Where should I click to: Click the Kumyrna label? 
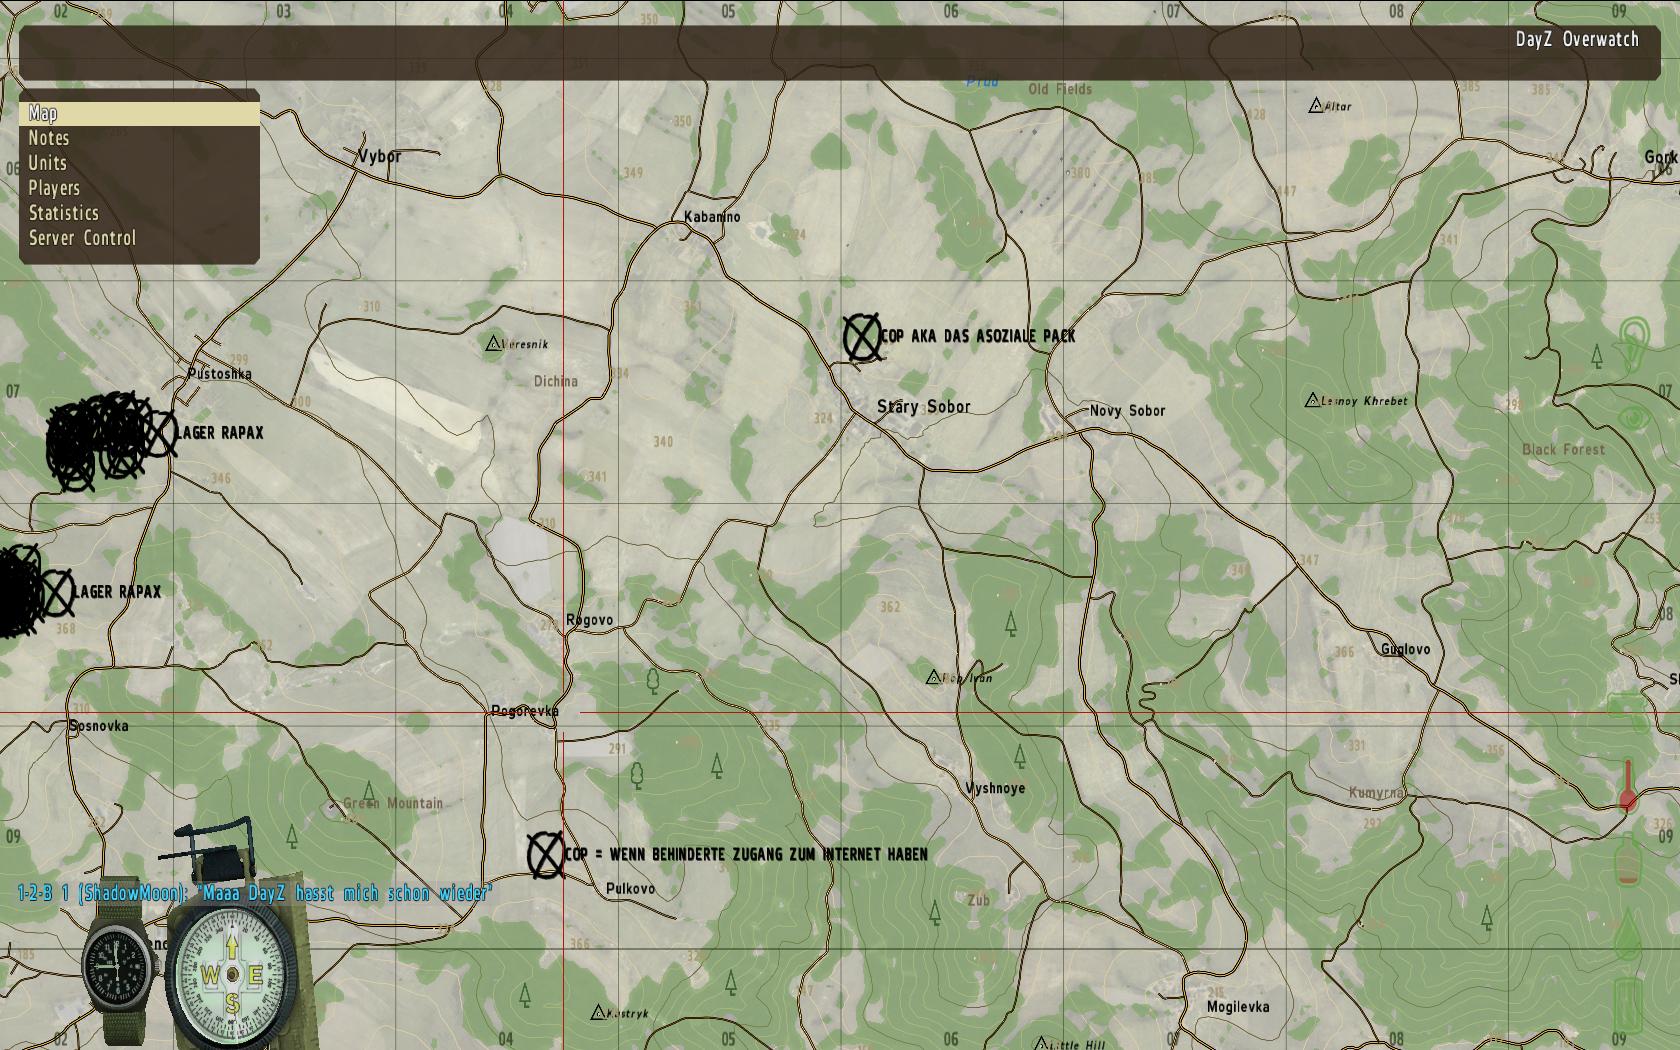1377,793
